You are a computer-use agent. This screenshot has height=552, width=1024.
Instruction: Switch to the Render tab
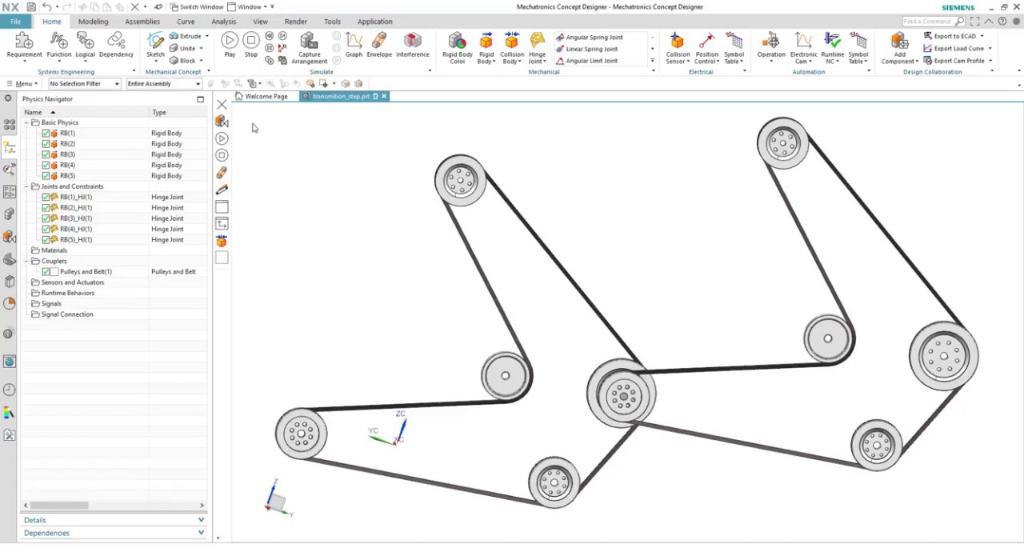pos(296,22)
